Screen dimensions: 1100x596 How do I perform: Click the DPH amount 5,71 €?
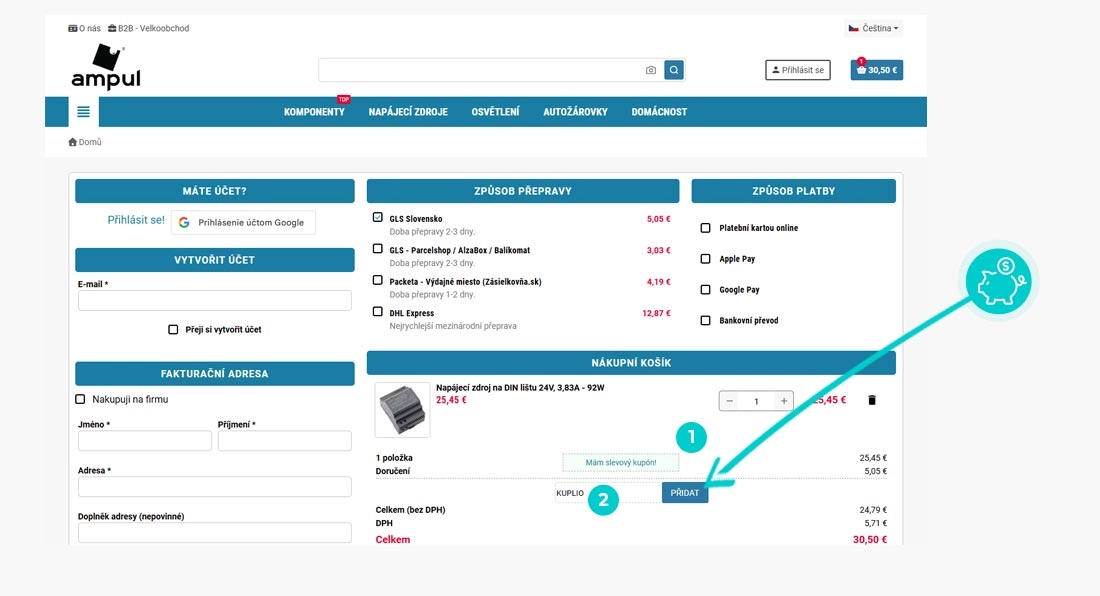(x=876, y=523)
